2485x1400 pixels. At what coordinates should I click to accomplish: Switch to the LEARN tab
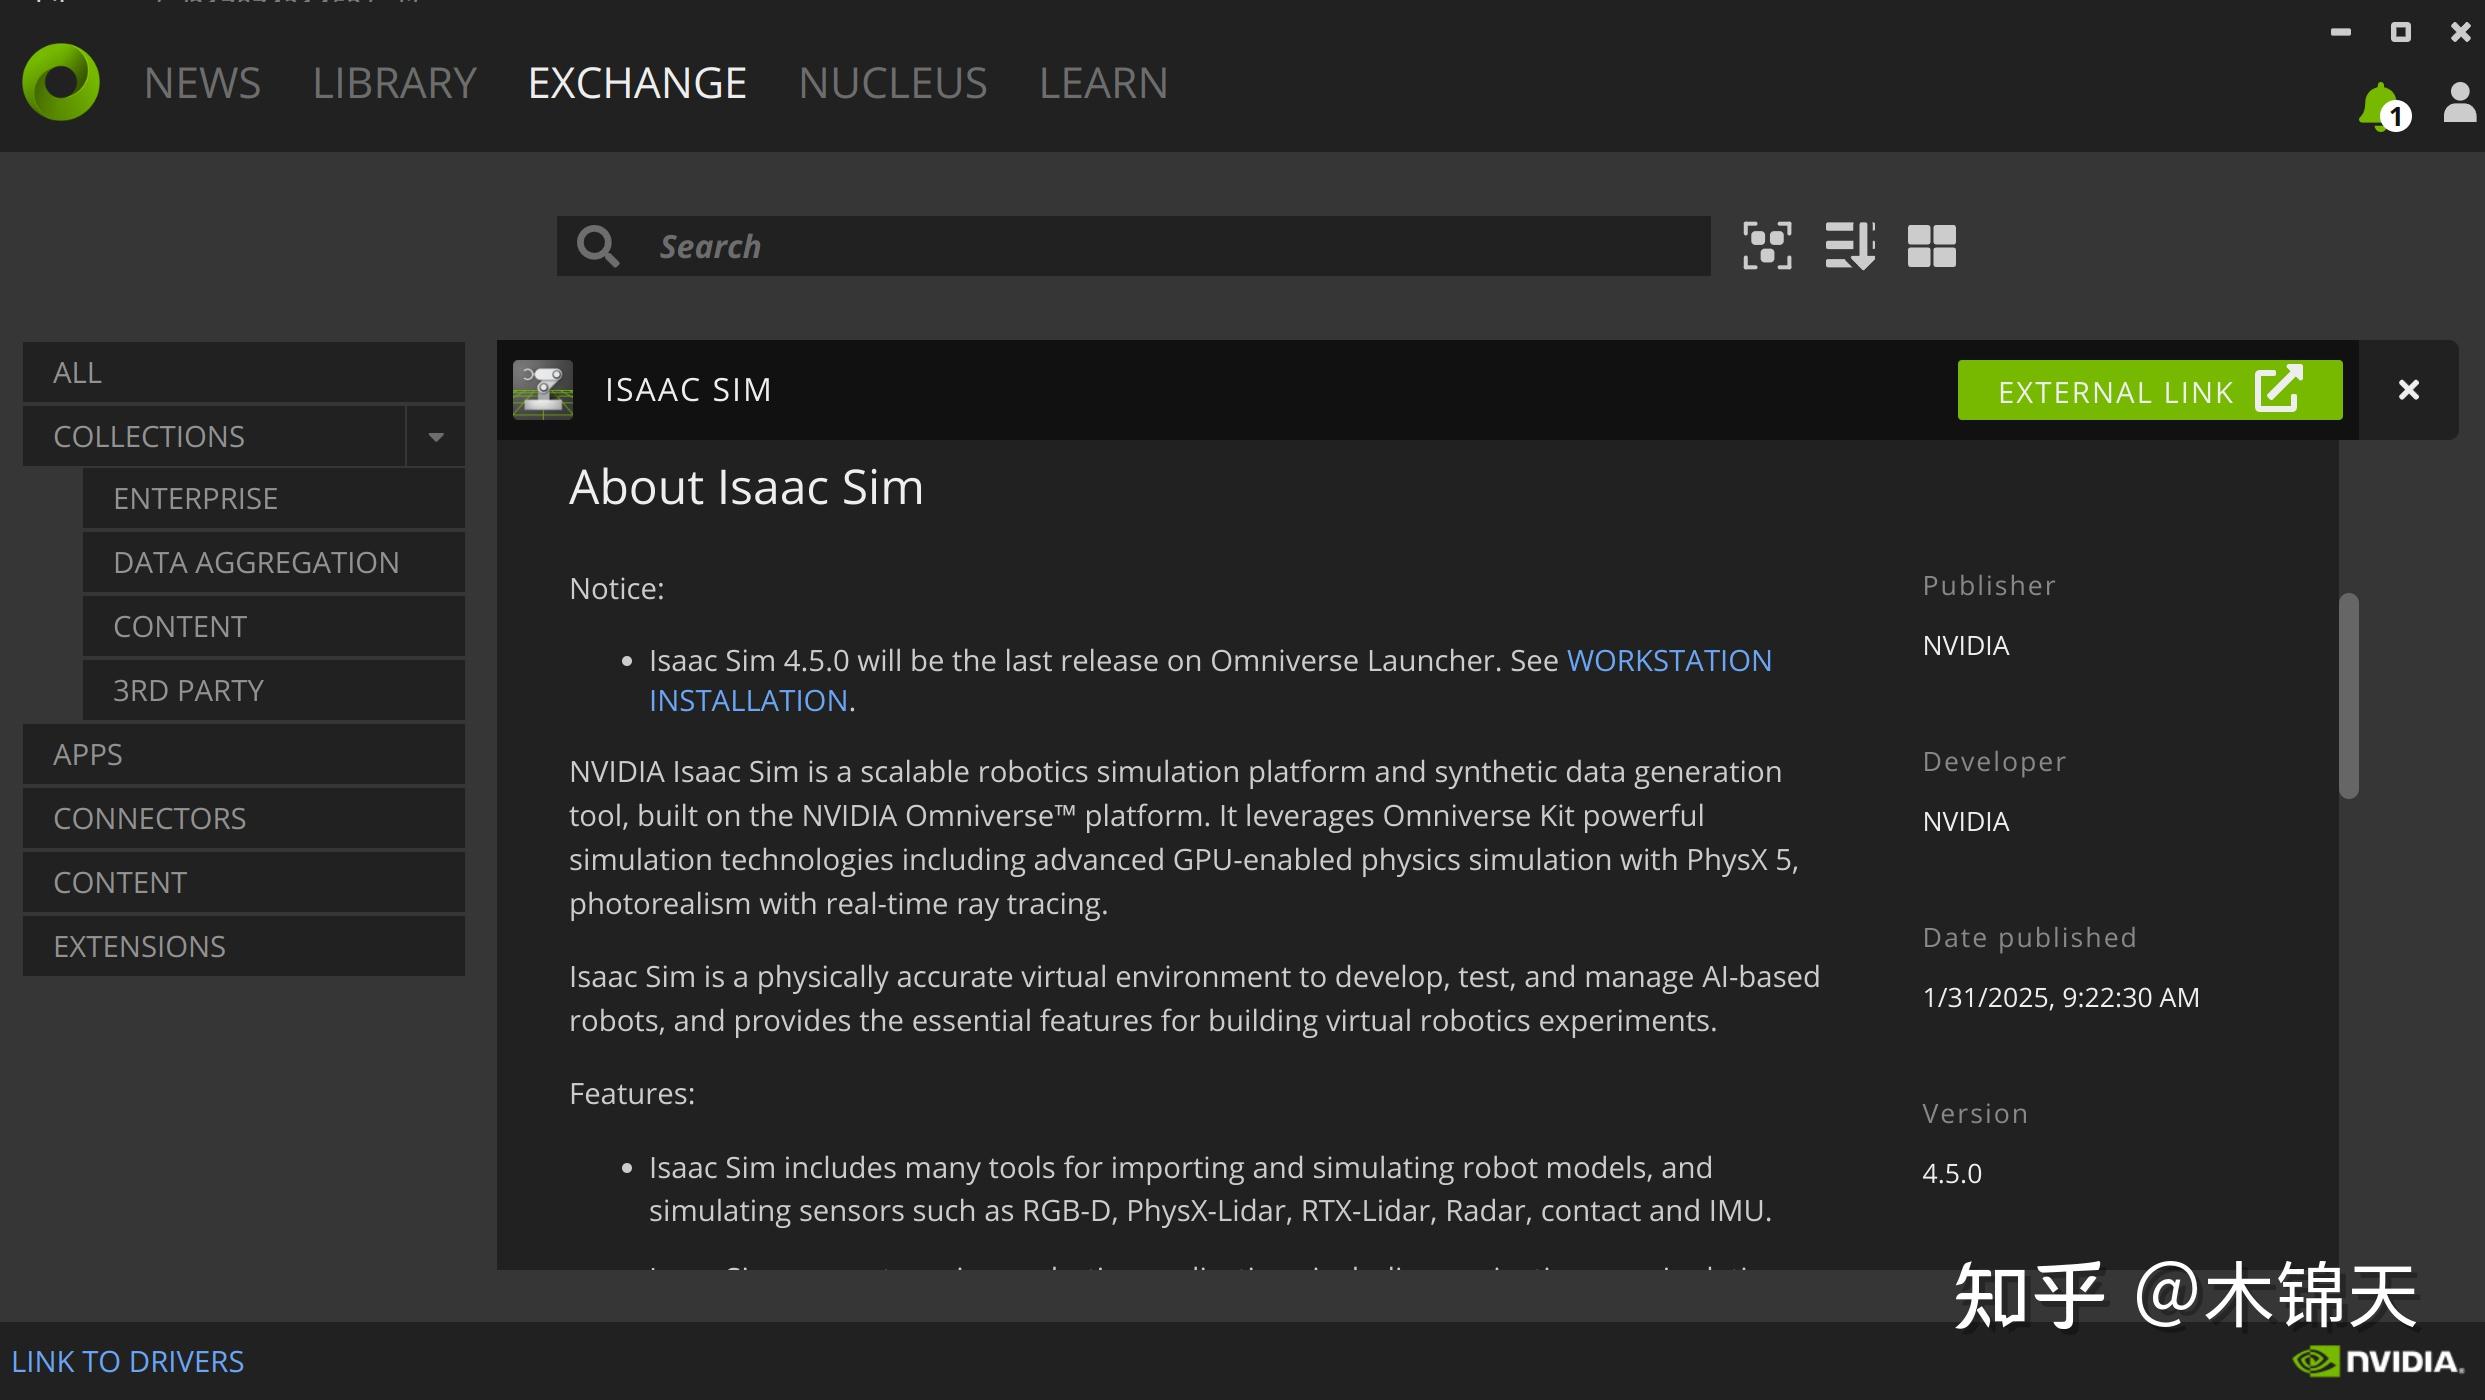pyautogui.click(x=1104, y=82)
